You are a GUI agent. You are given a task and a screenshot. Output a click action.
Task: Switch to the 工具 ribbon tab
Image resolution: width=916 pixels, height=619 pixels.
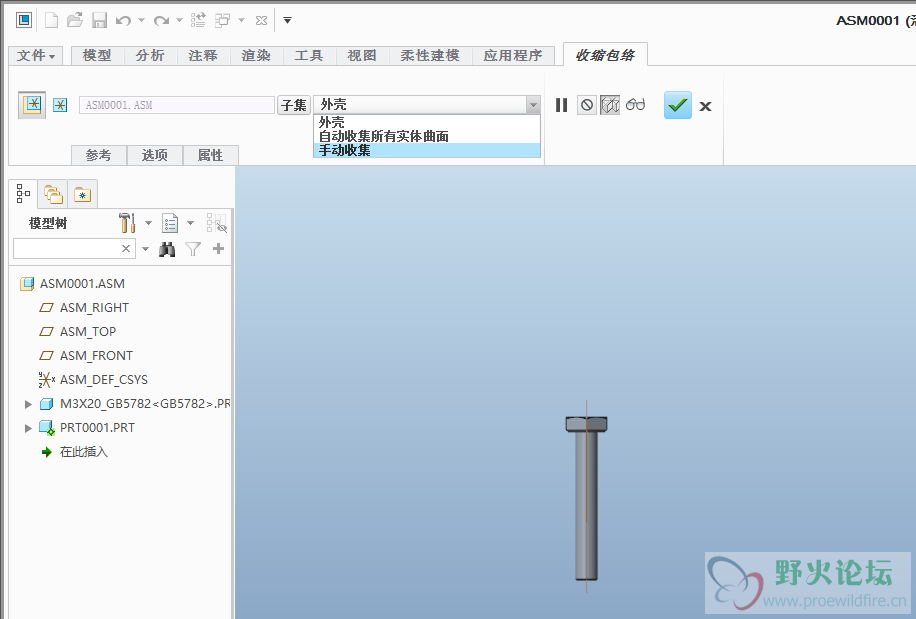click(x=309, y=55)
